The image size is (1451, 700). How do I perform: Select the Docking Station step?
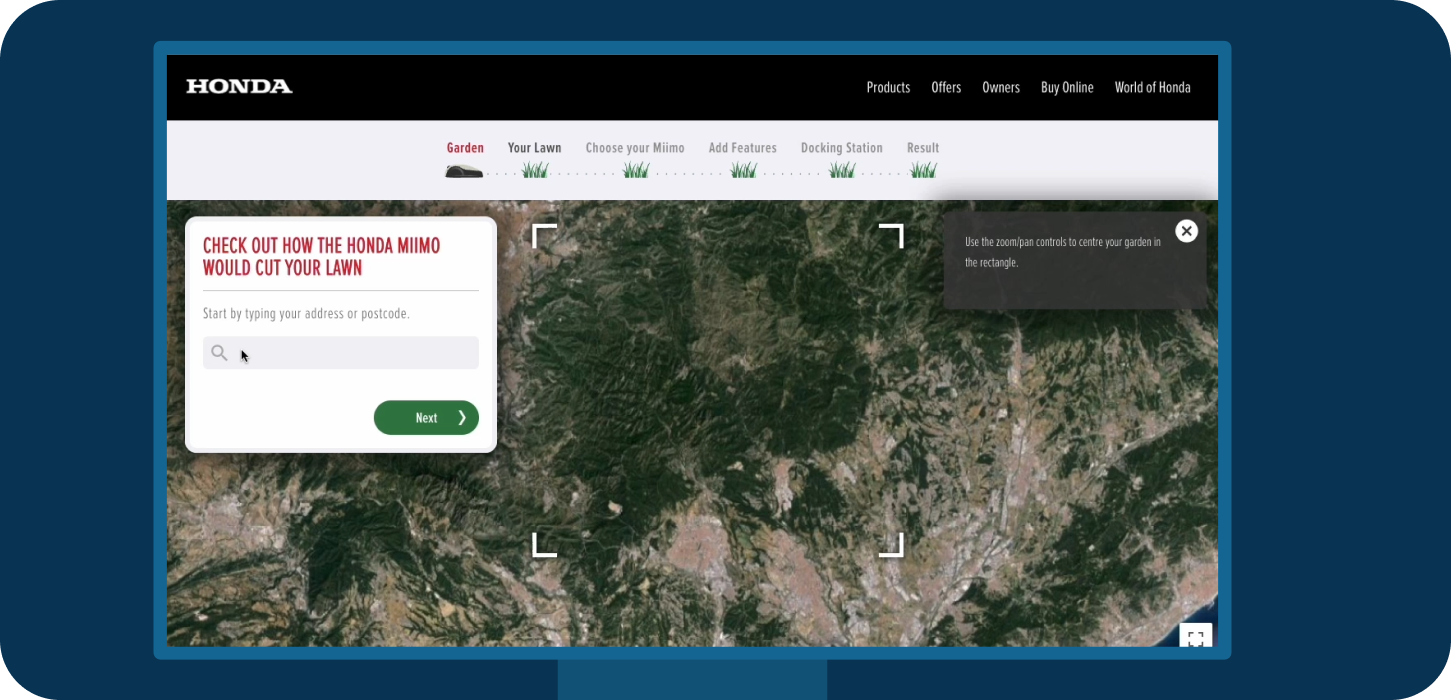pos(842,148)
